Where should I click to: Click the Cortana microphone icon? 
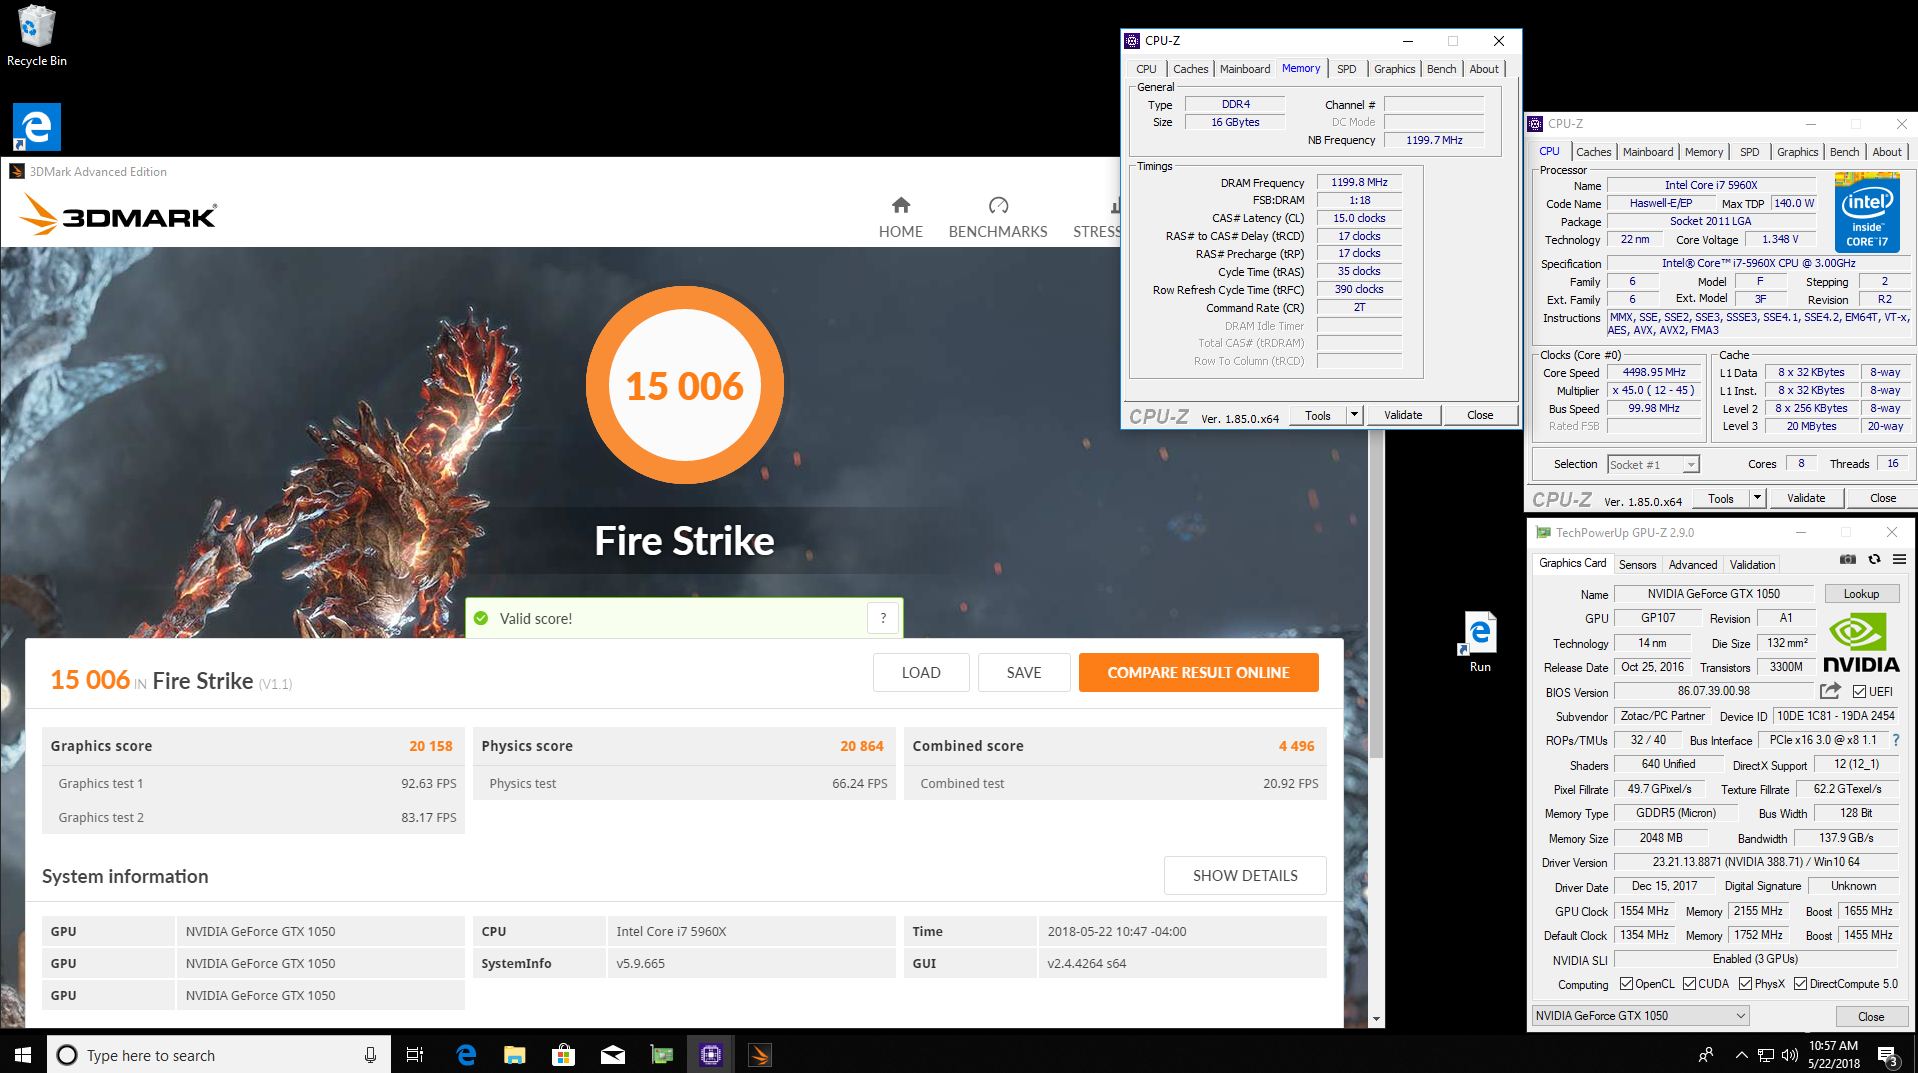pyautogui.click(x=370, y=1055)
